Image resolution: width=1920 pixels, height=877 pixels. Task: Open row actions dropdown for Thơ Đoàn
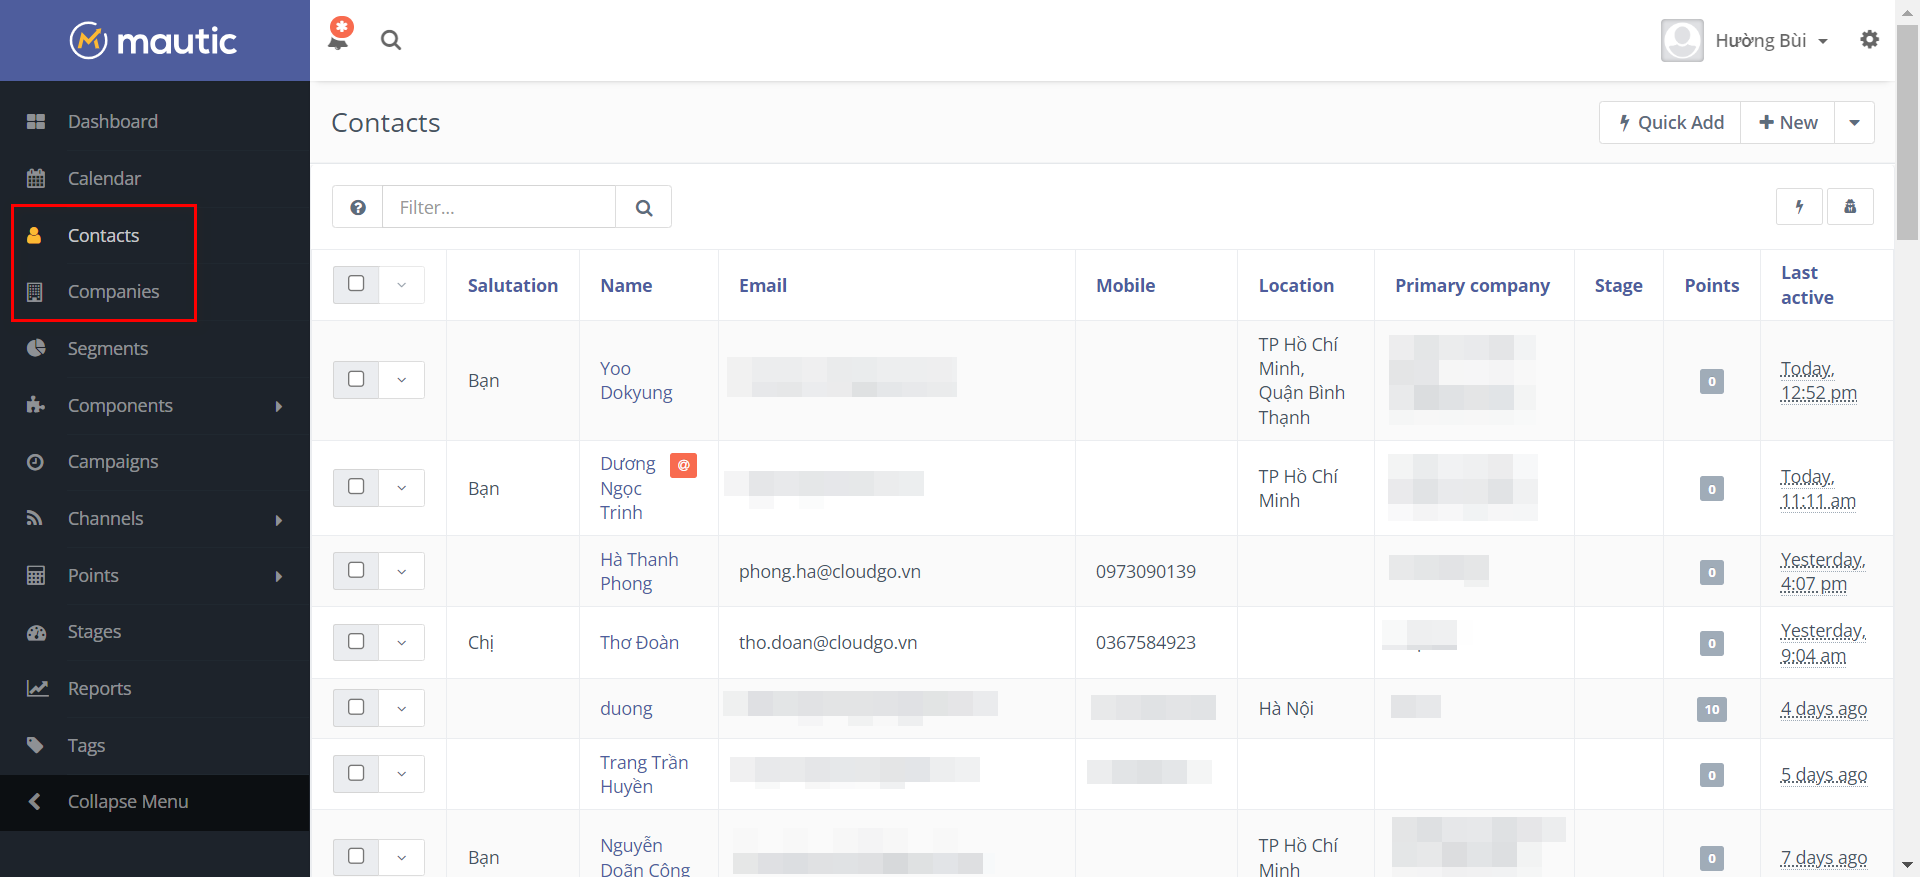[402, 642]
